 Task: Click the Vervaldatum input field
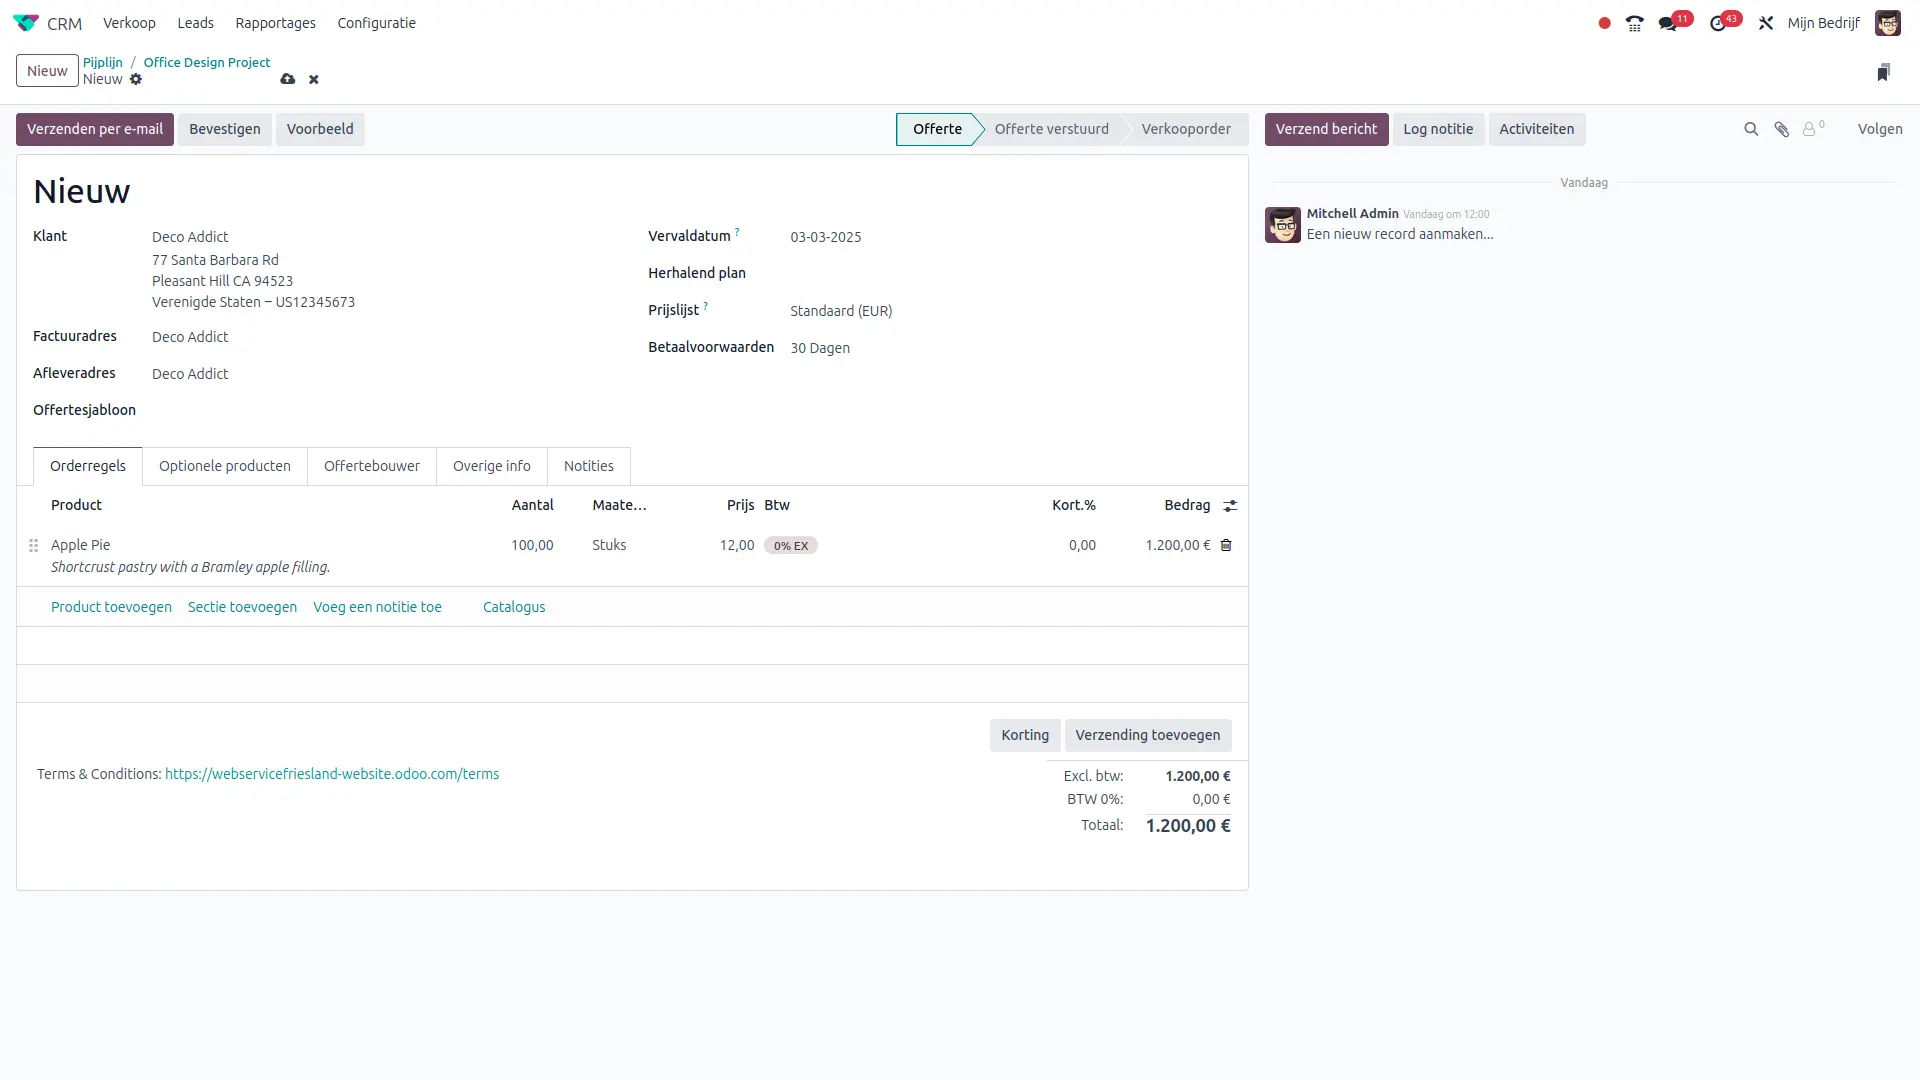[x=825, y=237]
